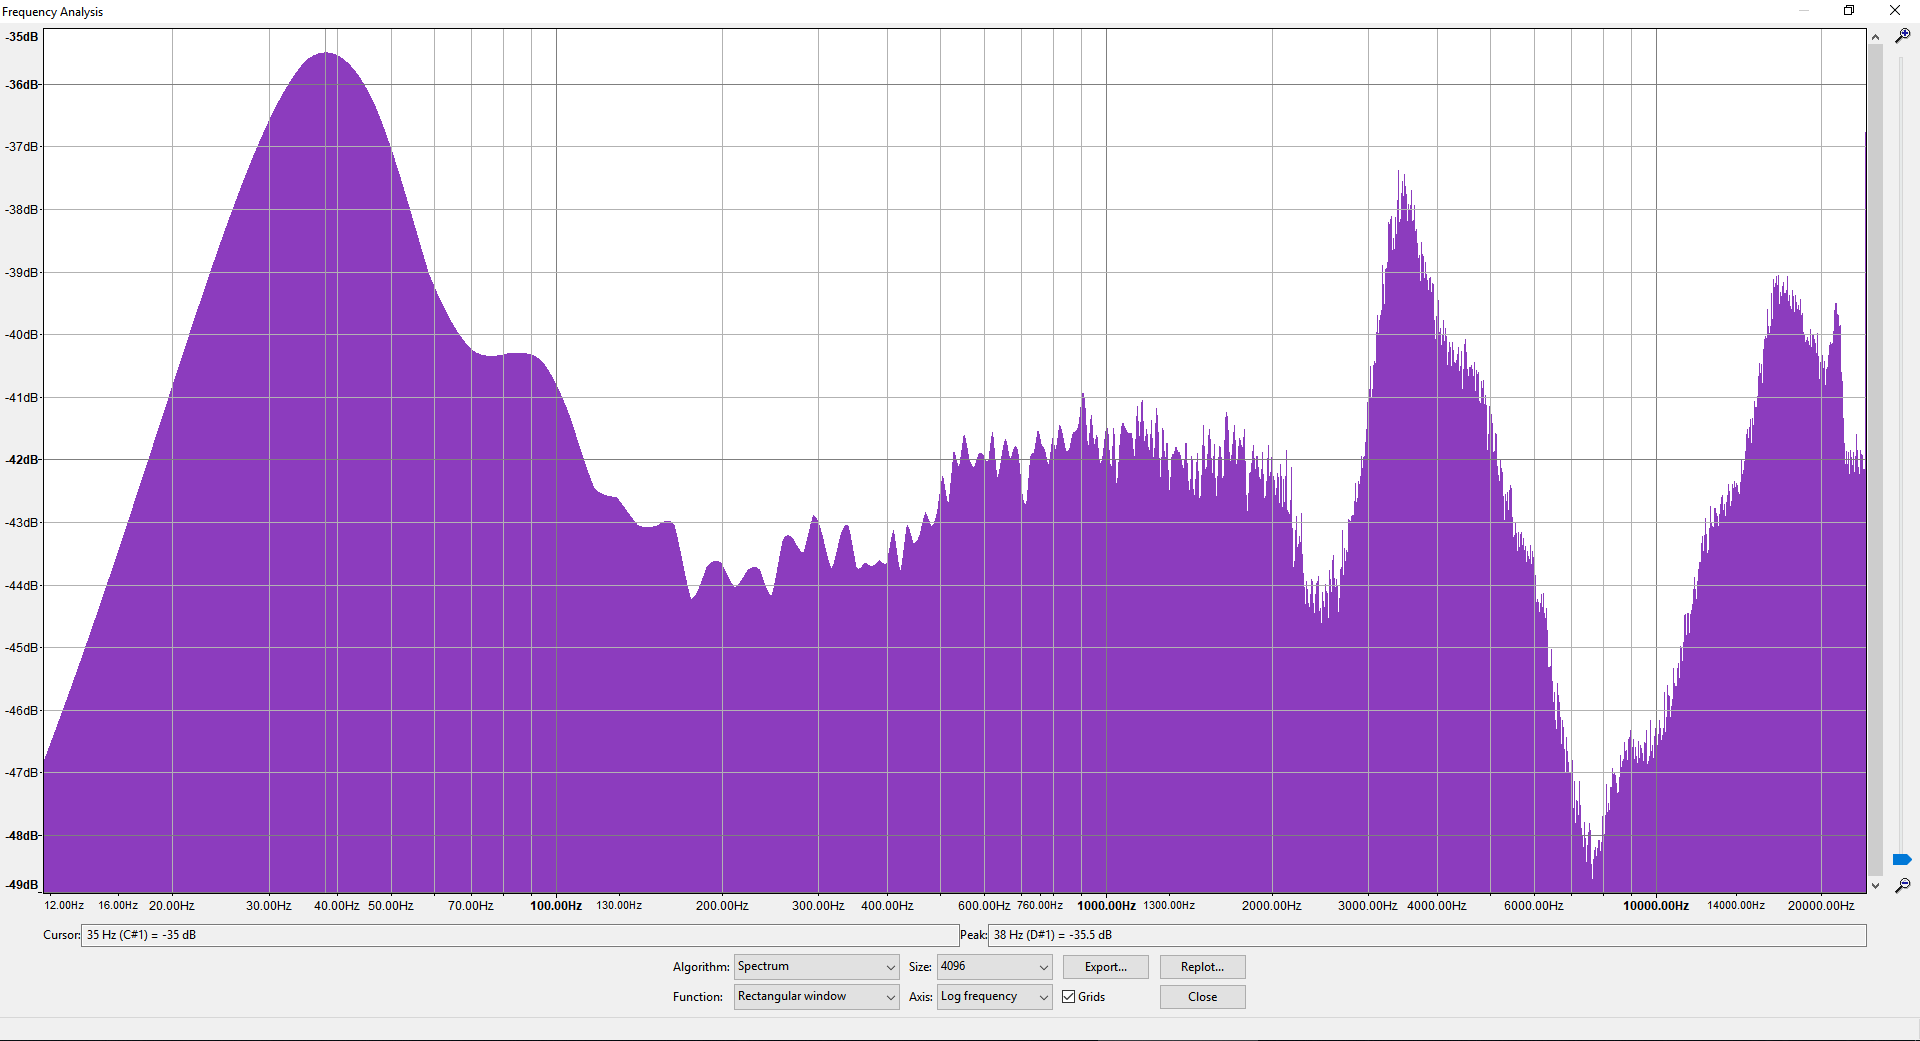Click the 12.00Hz axis label
The height and width of the screenshot is (1041, 1920).
coord(64,906)
